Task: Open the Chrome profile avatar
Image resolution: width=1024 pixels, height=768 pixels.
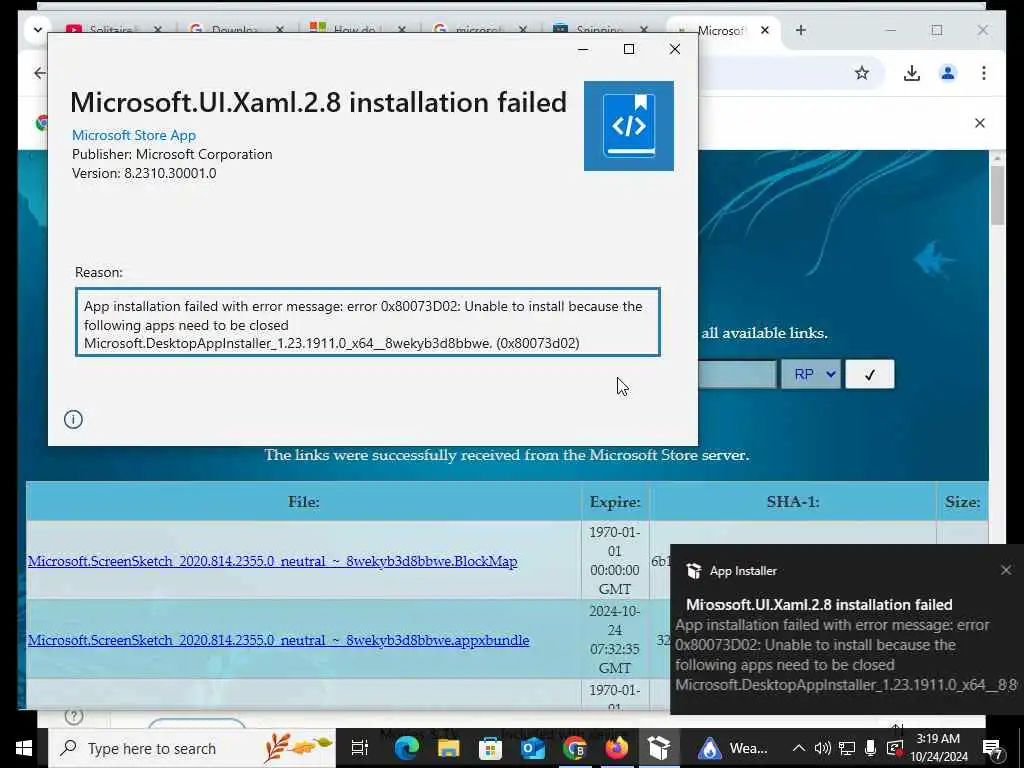Action: tap(948, 73)
